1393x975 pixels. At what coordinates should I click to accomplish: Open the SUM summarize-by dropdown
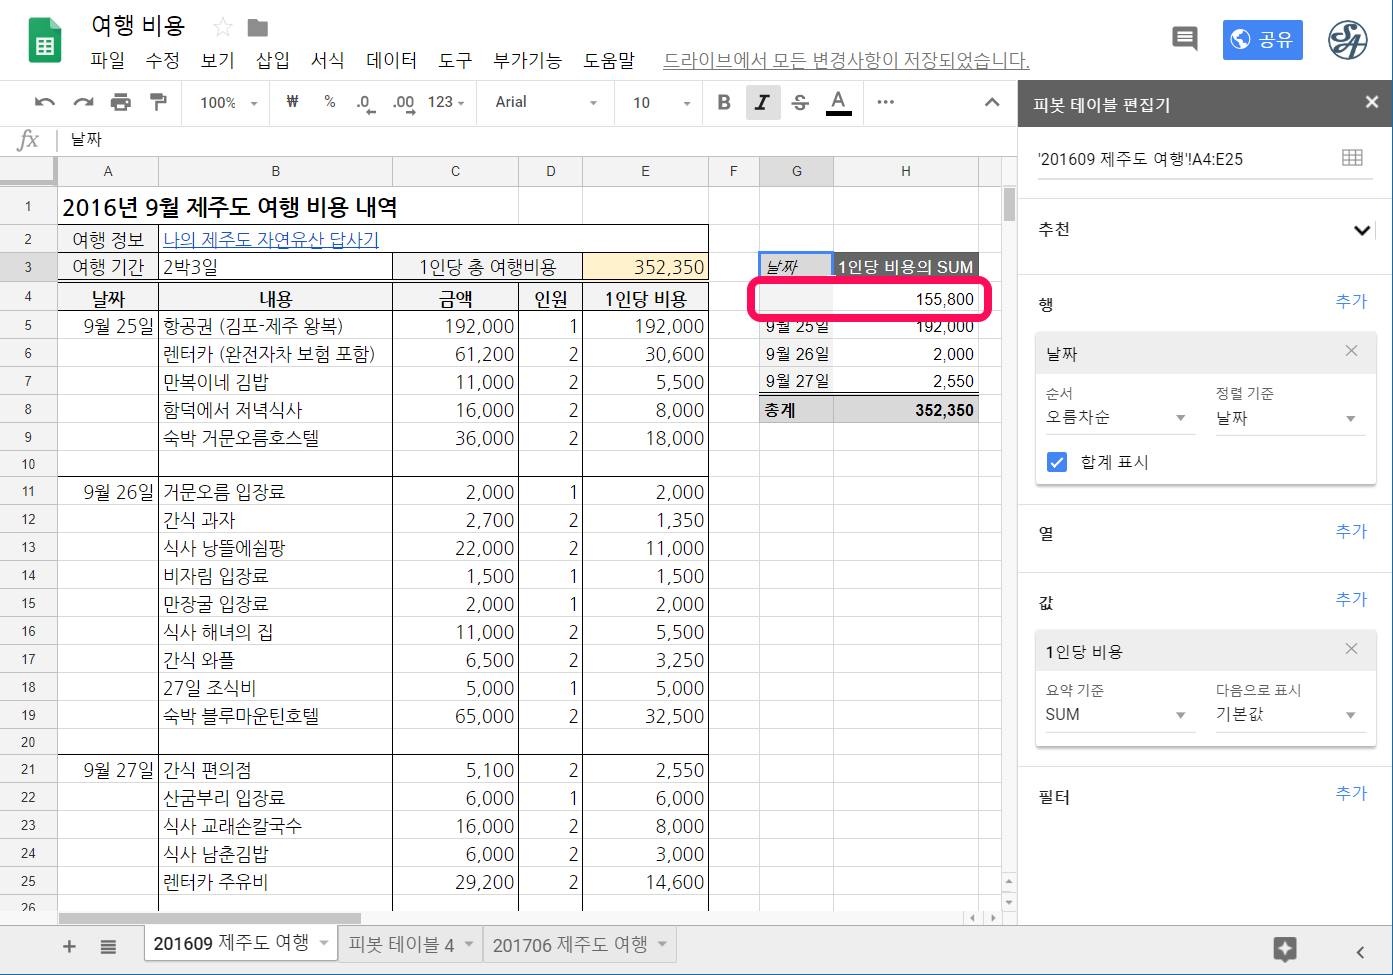click(x=1115, y=715)
